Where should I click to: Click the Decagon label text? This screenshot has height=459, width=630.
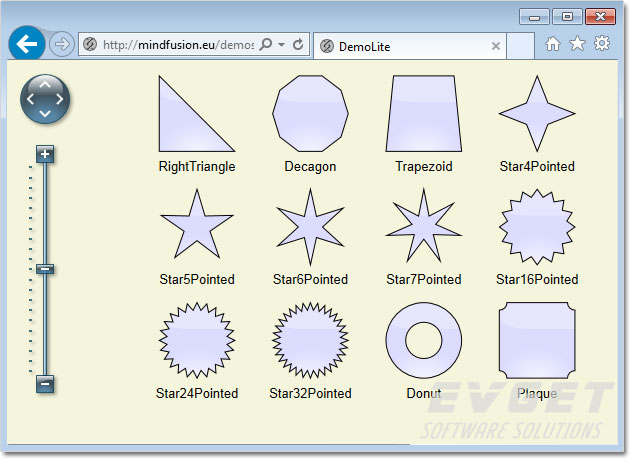click(310, 166)
